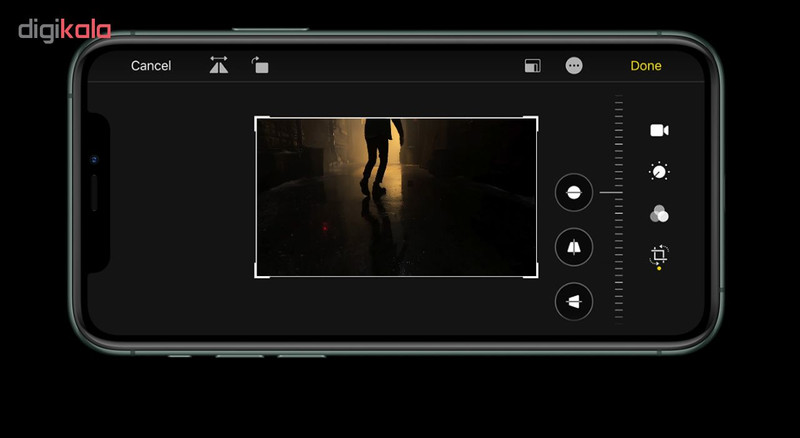Image resolution: width=800 pixels, height=438 pixels.
Task: Tap the Cancel button
Action: 151,66
